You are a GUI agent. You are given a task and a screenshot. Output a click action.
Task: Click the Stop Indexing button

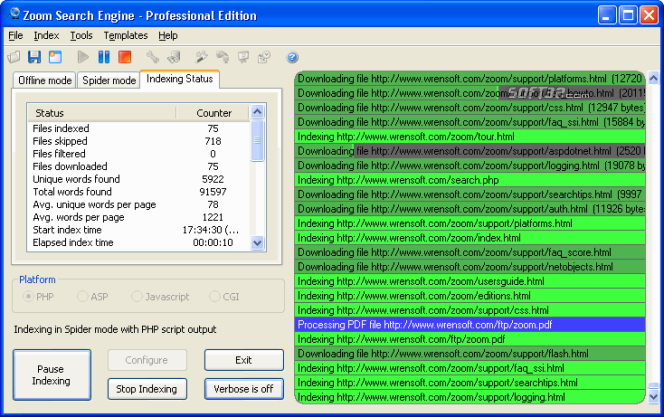[147, 389]
